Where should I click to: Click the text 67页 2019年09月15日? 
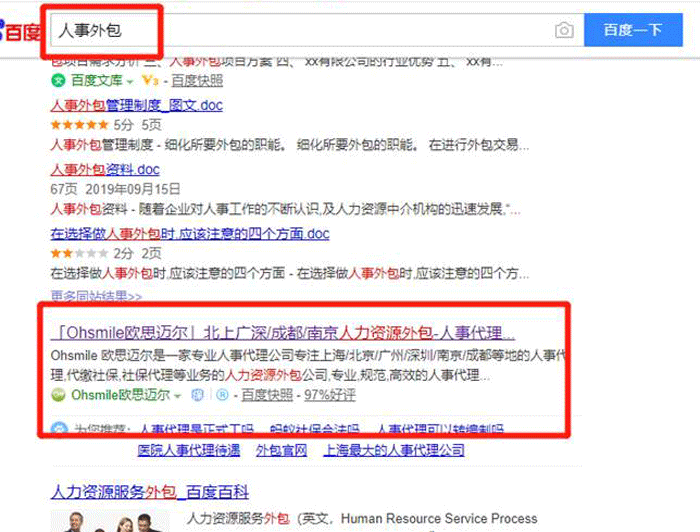115,189
